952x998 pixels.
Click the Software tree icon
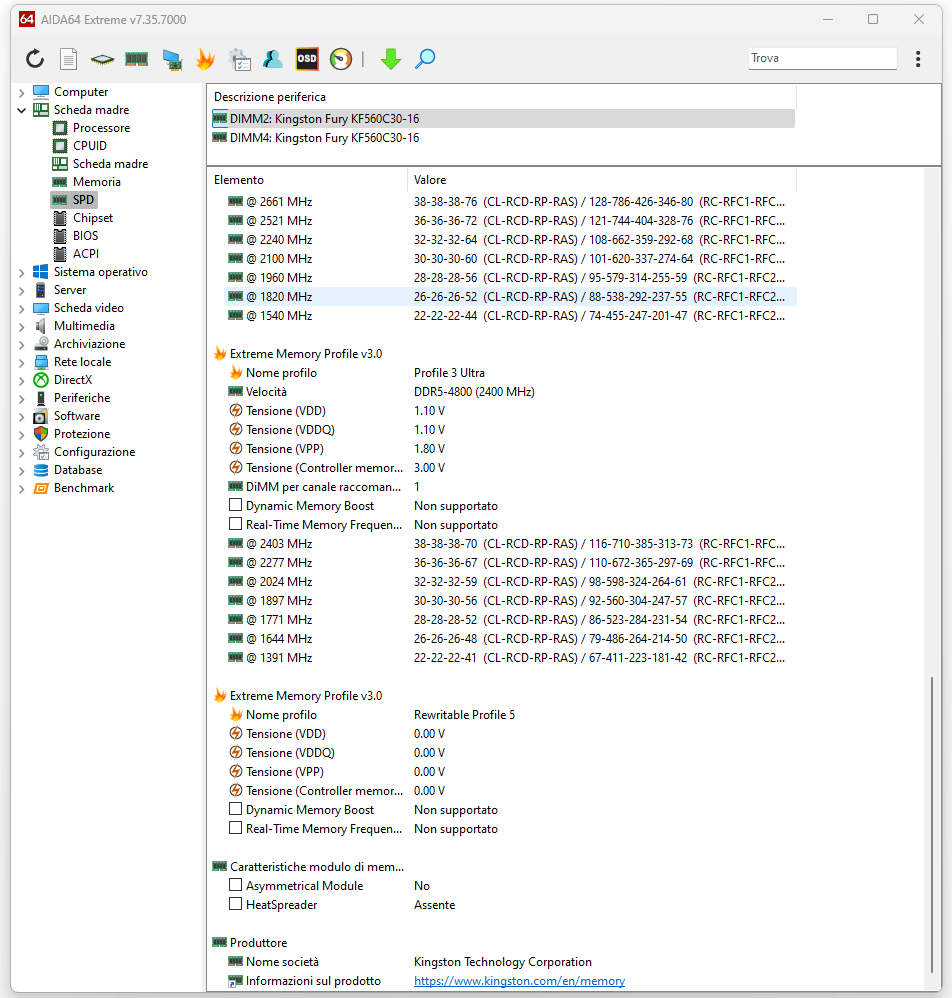[41, 416]
